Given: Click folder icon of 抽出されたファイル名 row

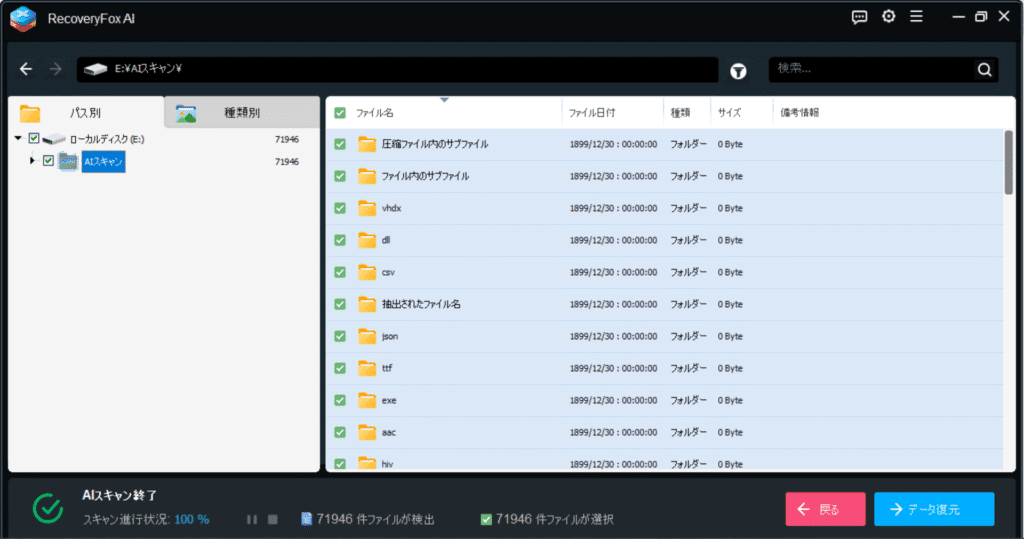Looking at the screenshot, I should point(367,304).
